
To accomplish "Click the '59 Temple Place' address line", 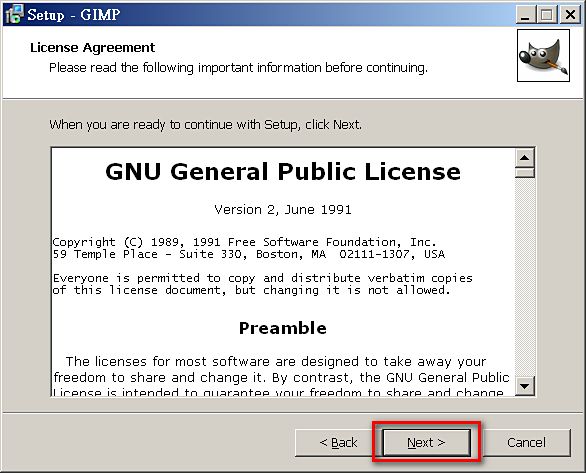I will (x=249, y=254).
